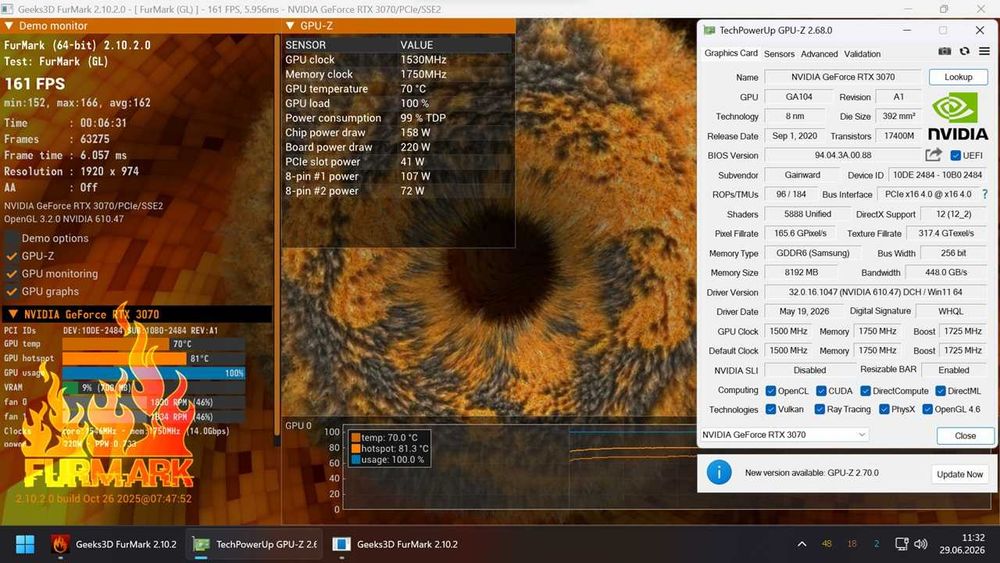The width and height of the screenshot is (1000, 563).
Task: Click the GPU-Z refresh icon
Action: (964, 52)
